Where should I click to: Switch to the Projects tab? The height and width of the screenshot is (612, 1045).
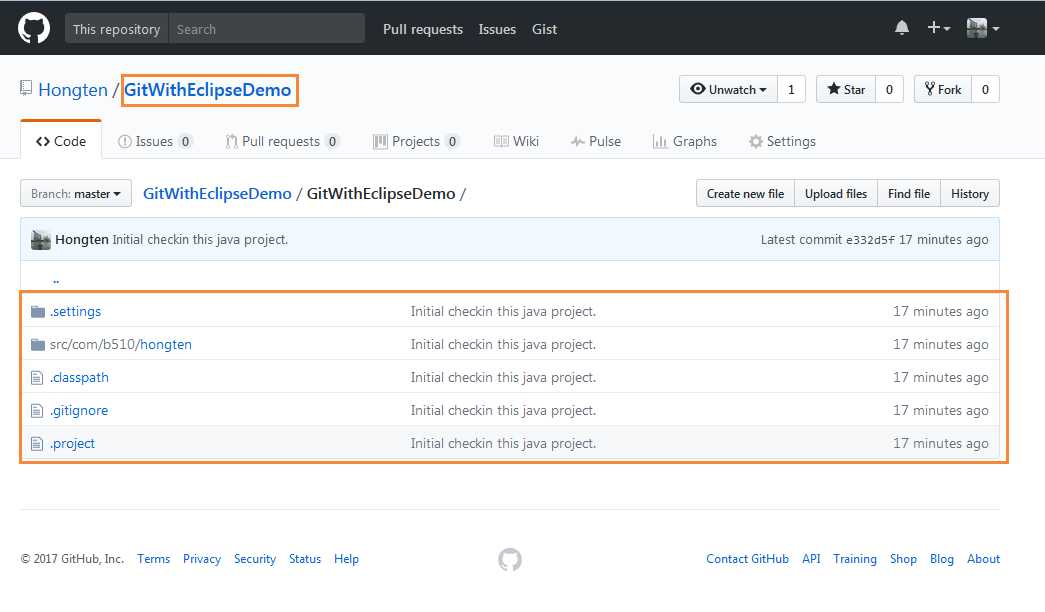[417, 141]
